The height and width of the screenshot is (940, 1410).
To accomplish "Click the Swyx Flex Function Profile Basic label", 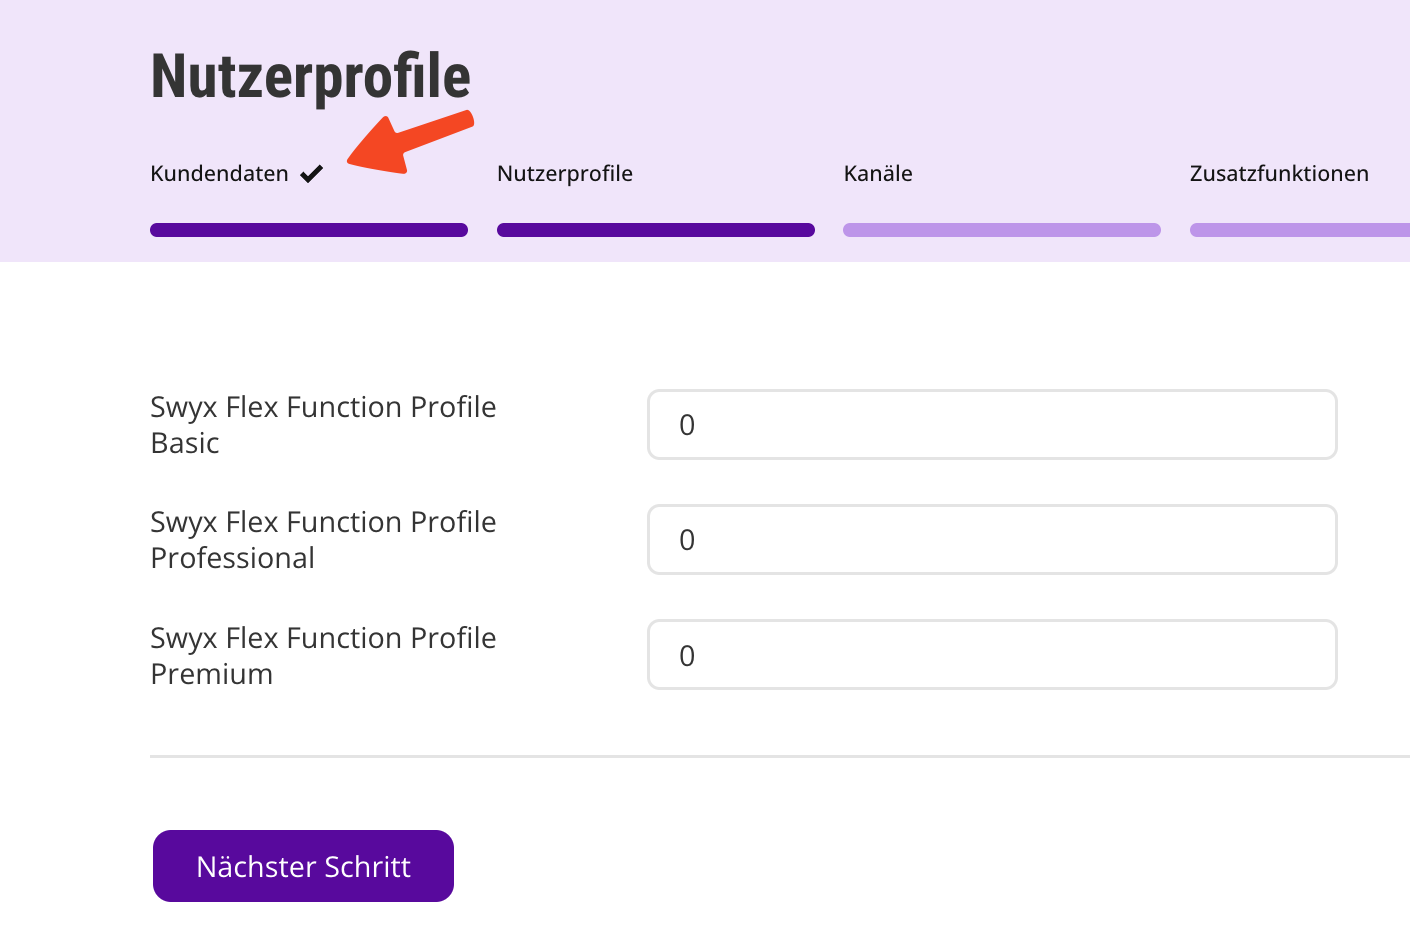I will [x=322, y=425].
